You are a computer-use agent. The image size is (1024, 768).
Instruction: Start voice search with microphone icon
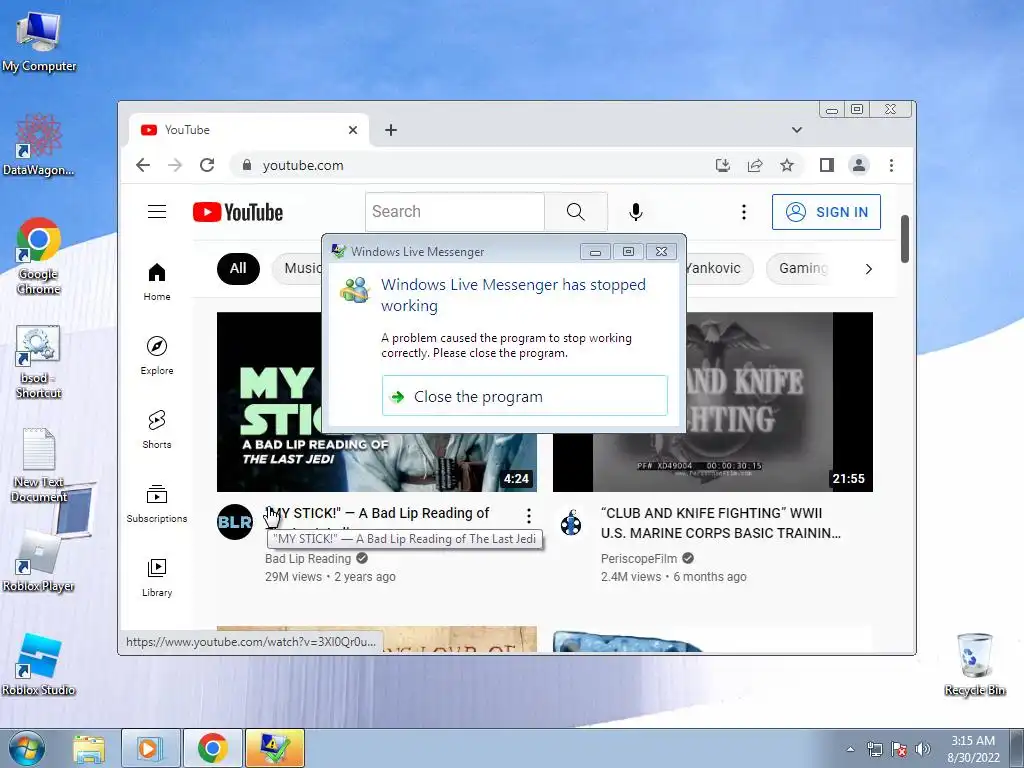tap(635, 212)
